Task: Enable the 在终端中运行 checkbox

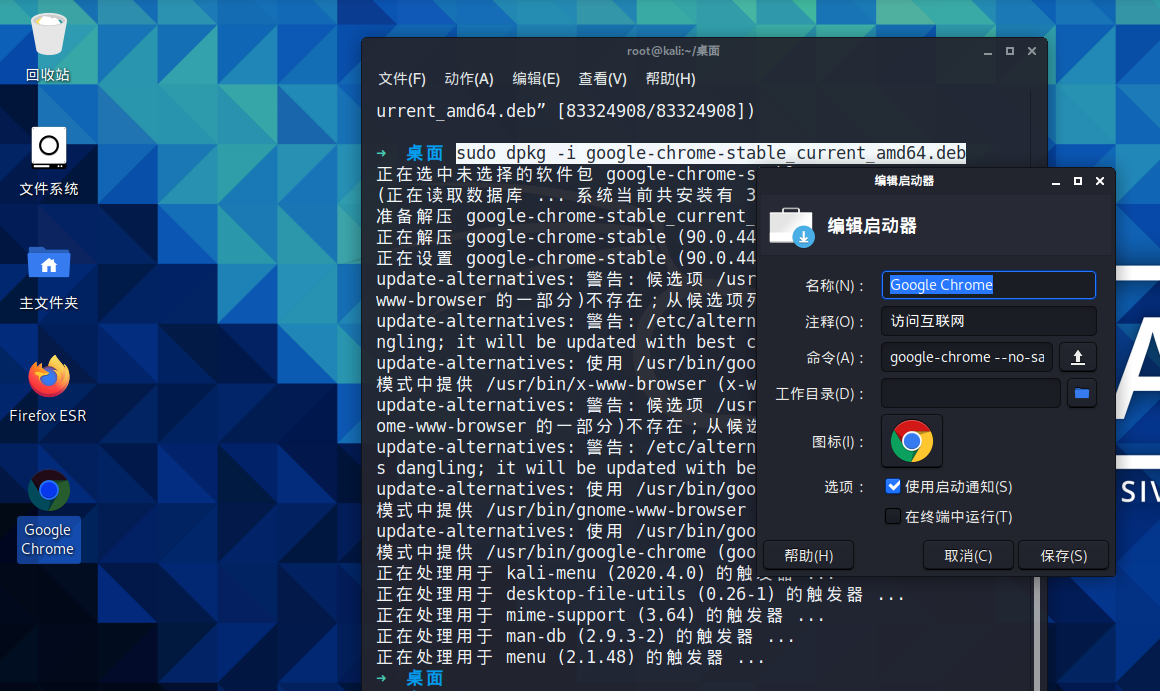Action: (893, 516)
